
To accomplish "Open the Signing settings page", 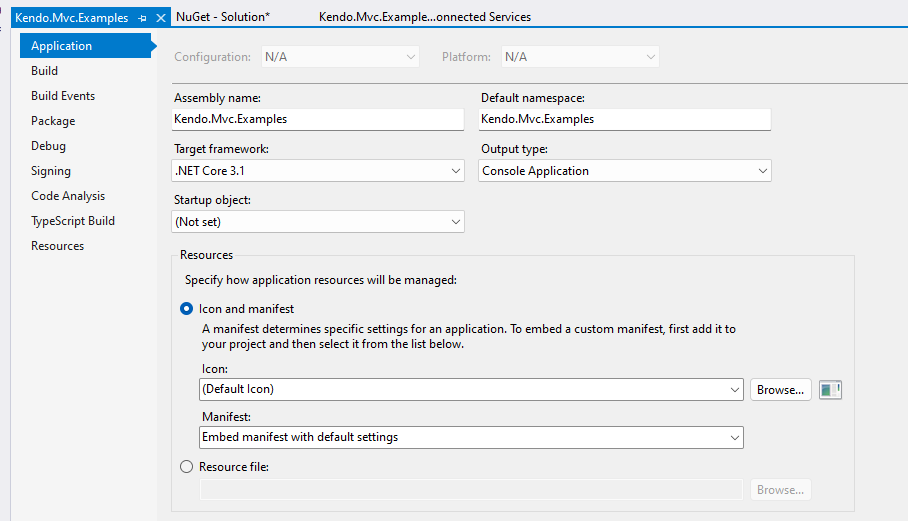I will pyautogui.click(x=51, y=171).
